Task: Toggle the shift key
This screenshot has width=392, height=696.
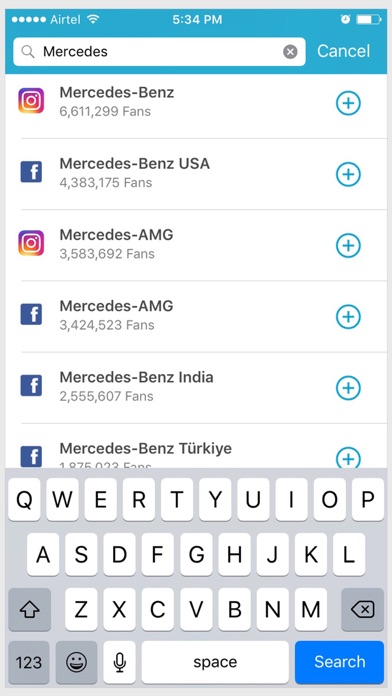Action: [29, 609]
